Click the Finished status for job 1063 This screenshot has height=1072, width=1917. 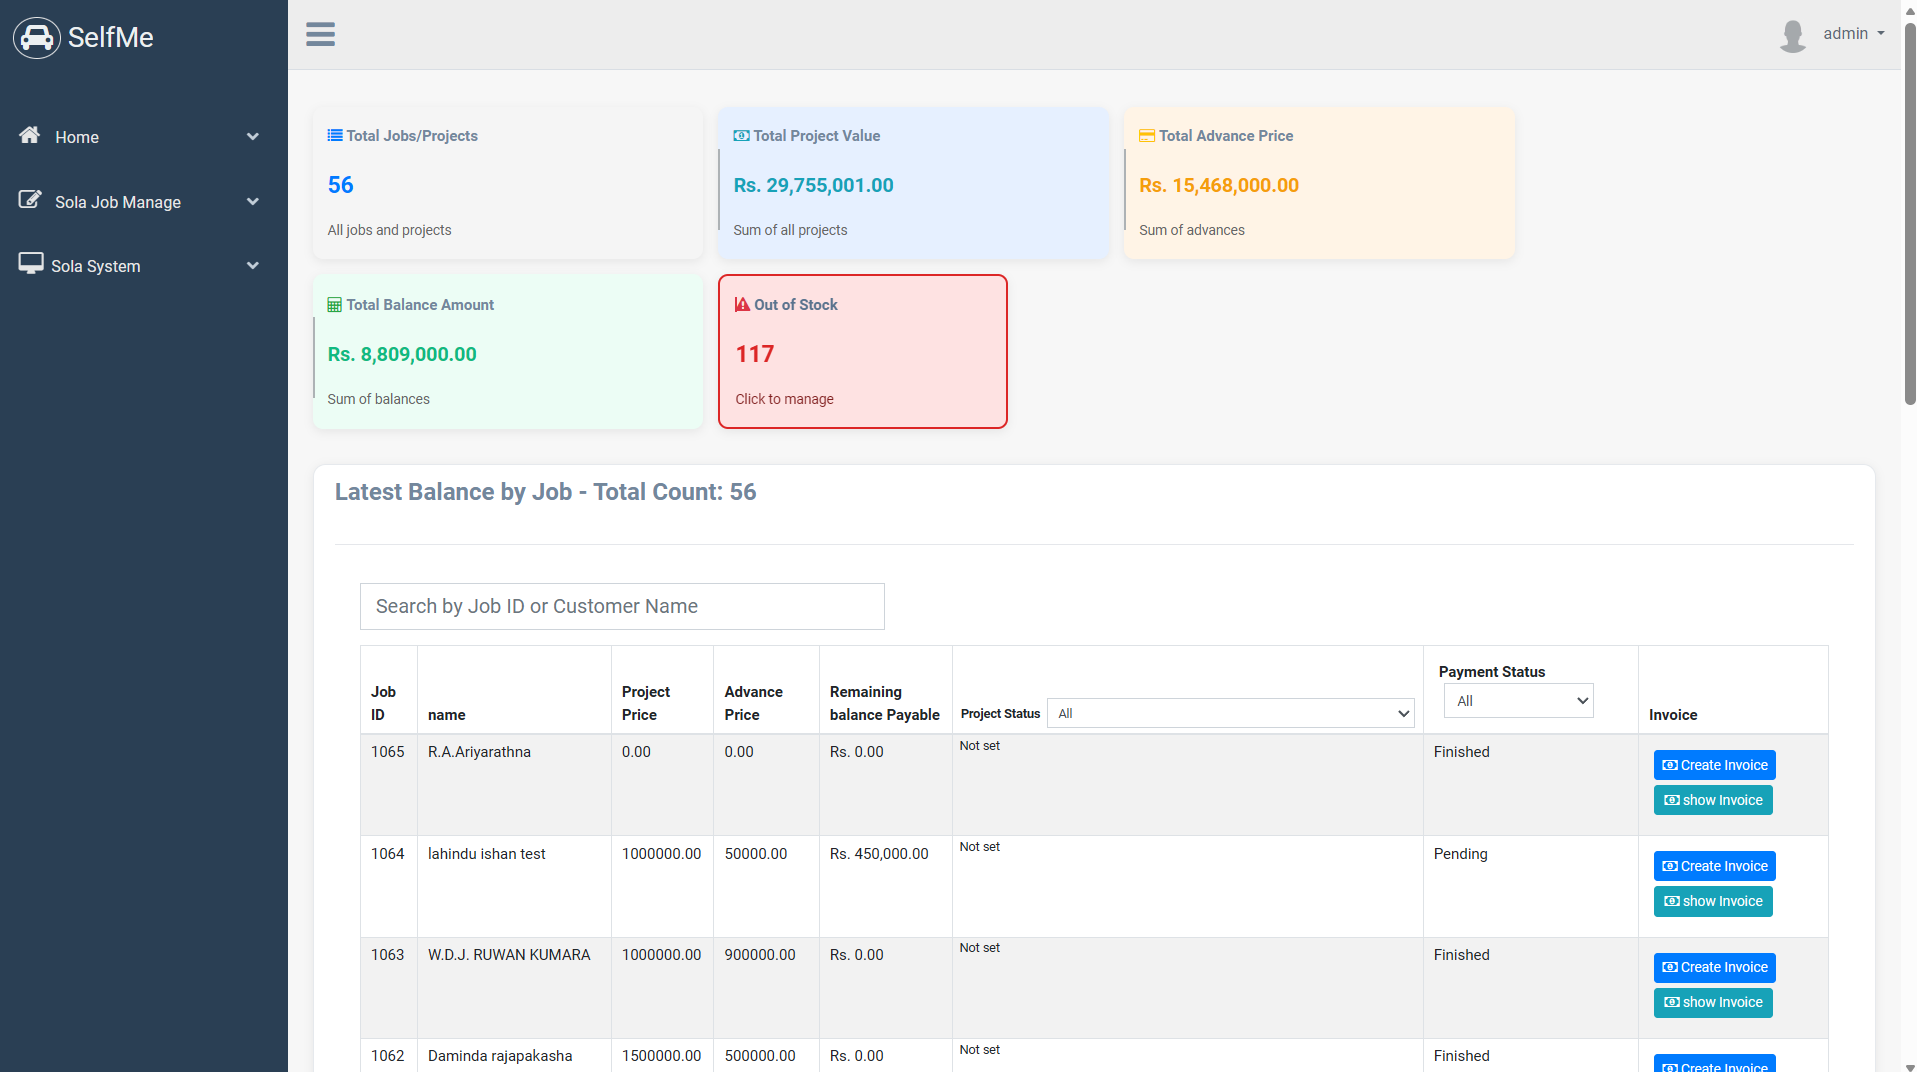(1461, 955)
